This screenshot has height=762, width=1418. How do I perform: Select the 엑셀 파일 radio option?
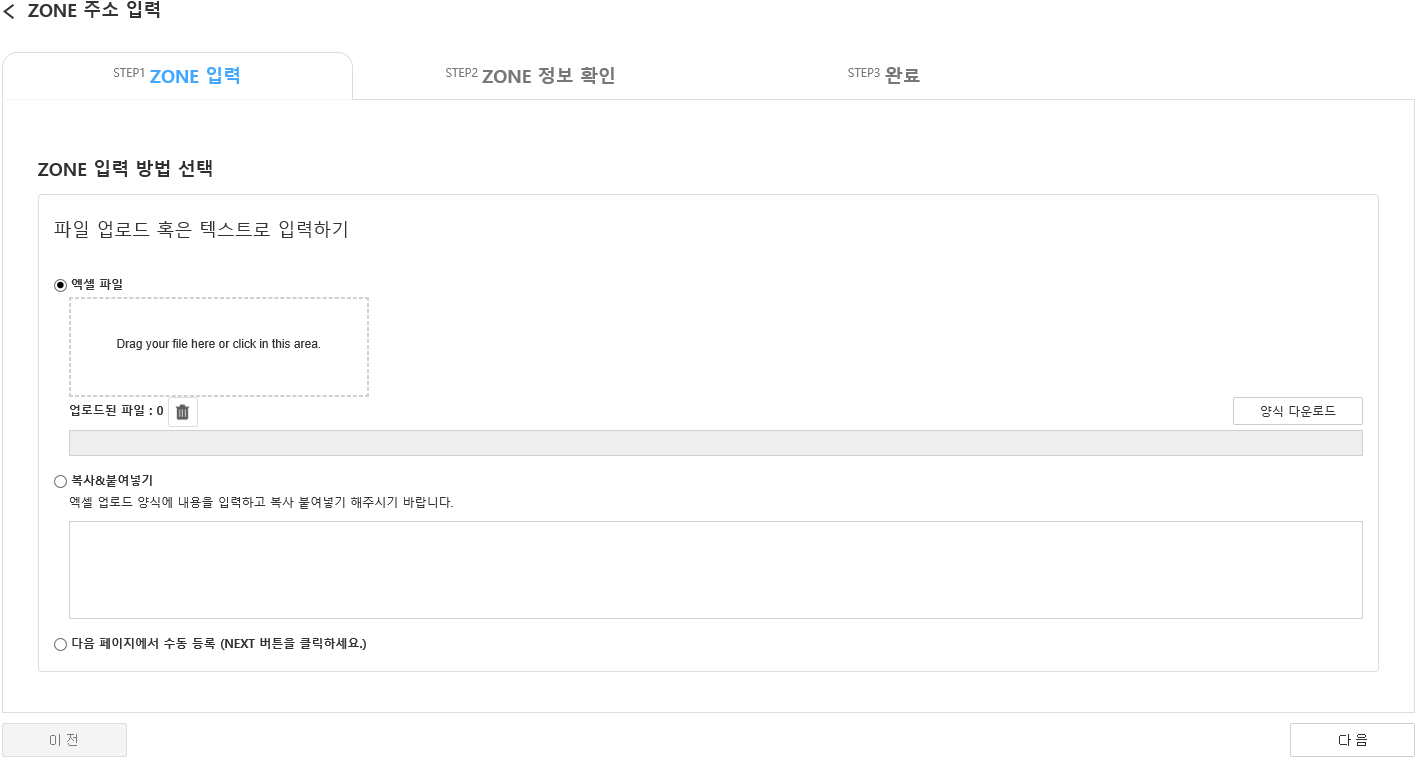60,285
